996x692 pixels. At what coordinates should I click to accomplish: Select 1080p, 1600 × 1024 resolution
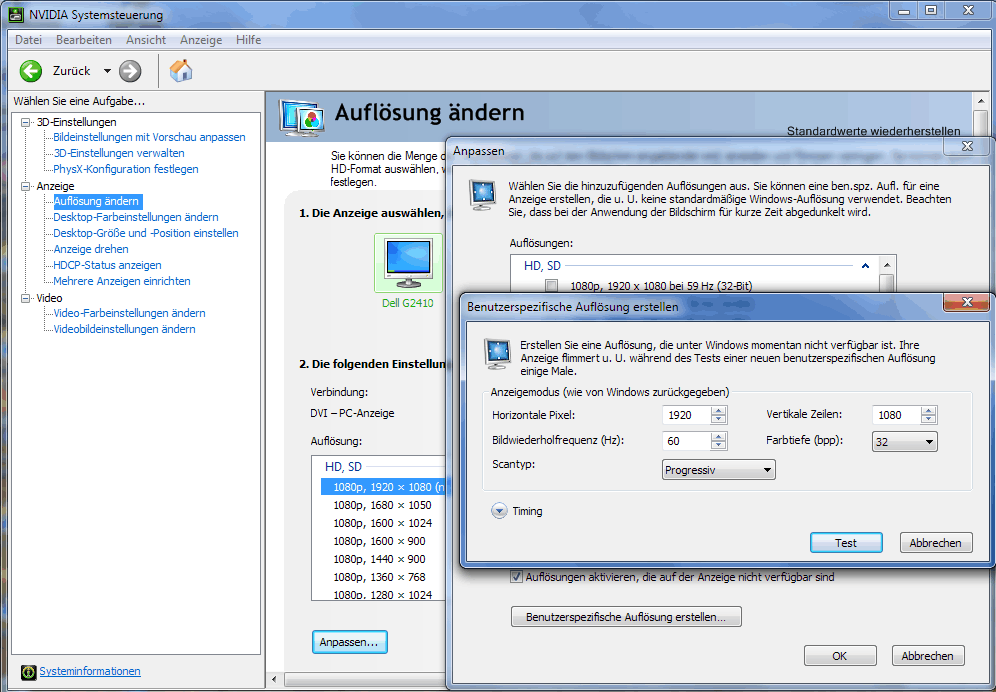(x=382, y=523)
